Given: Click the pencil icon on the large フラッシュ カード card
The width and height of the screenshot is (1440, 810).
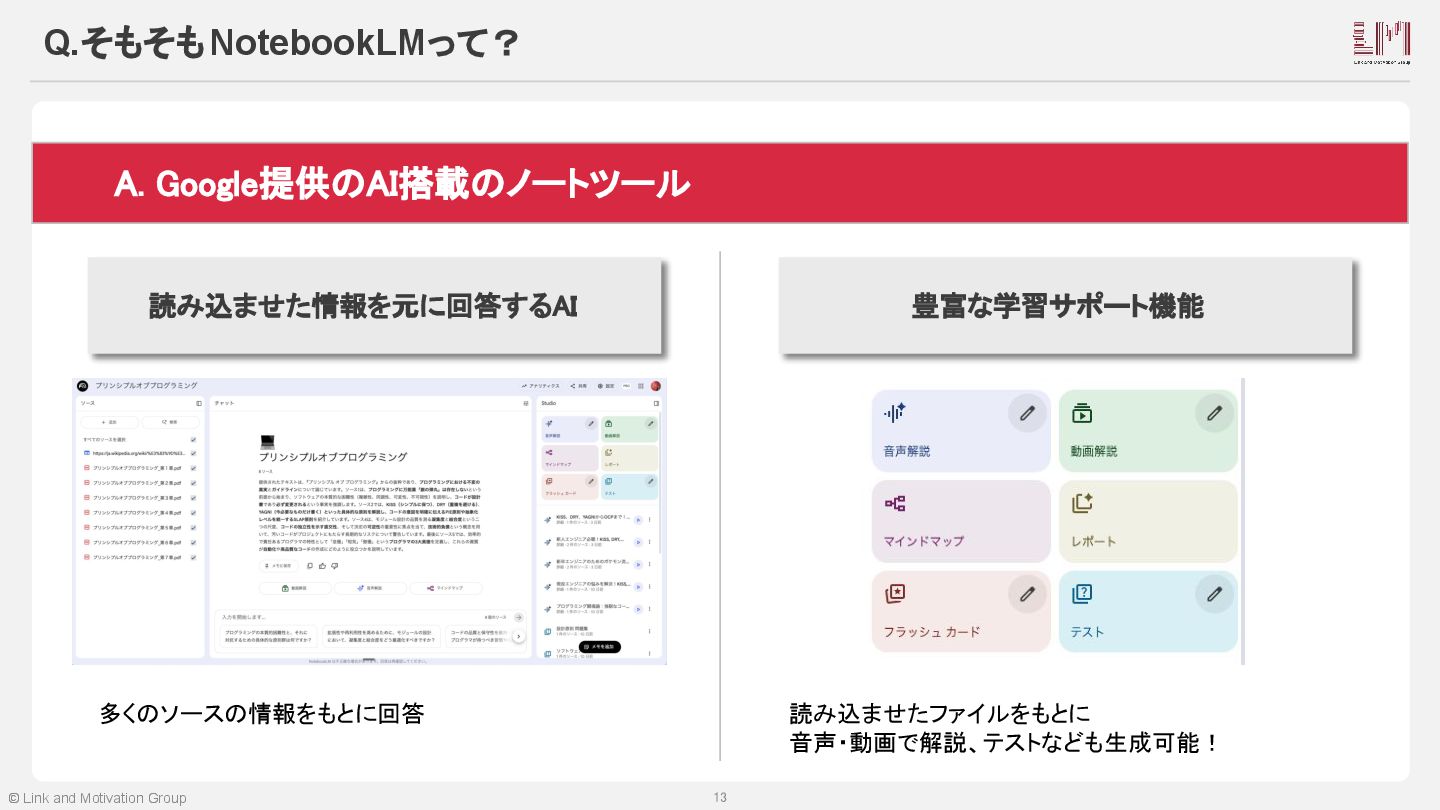Looking at the screenshot, I should click(x=1027, y=594).
